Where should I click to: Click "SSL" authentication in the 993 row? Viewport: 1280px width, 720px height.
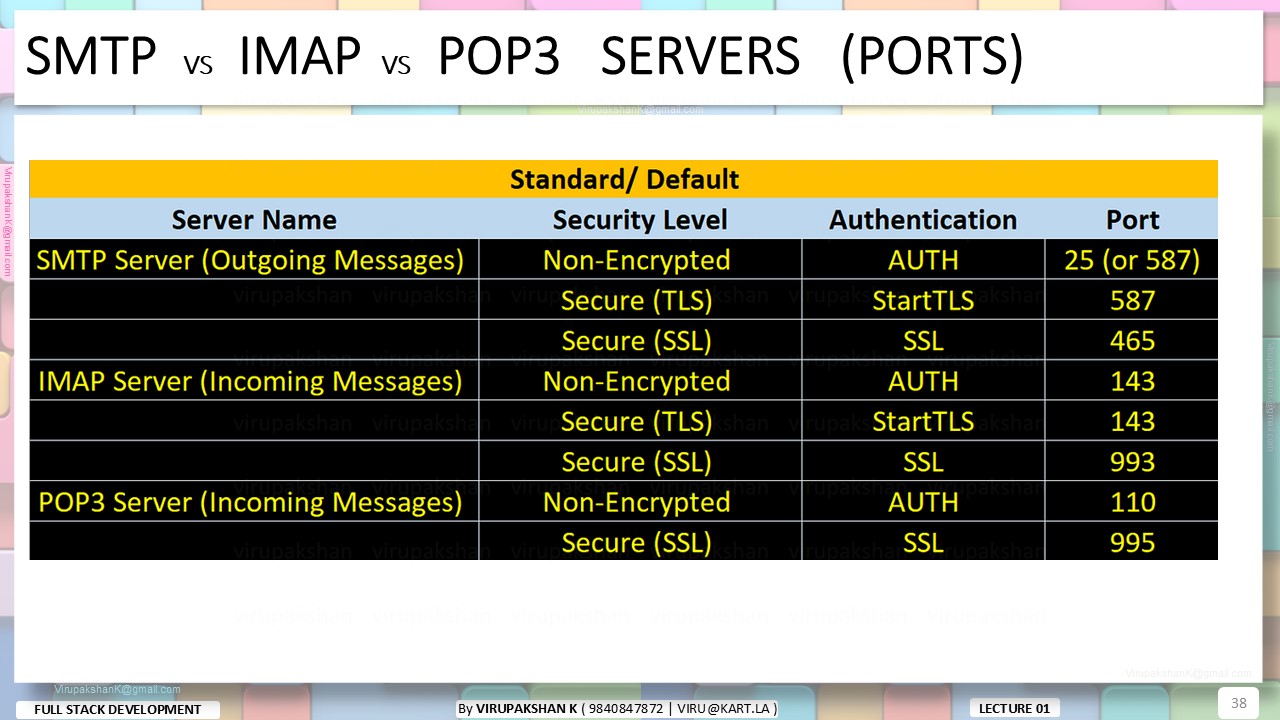923,462
